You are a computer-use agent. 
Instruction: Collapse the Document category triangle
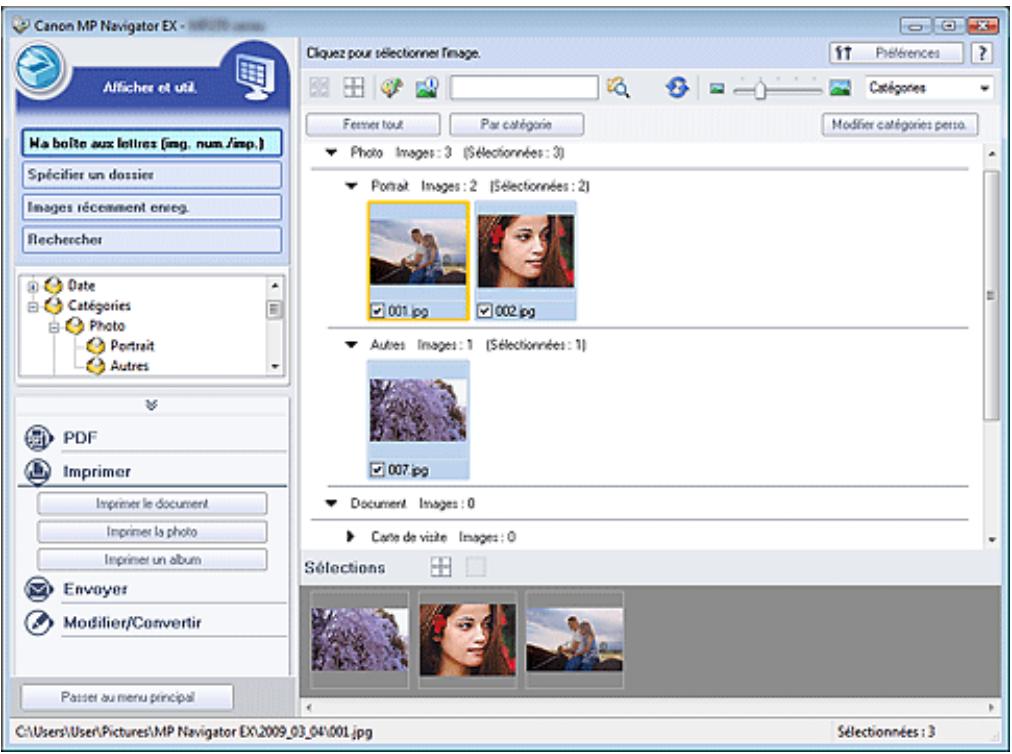(x=332, y=504)
